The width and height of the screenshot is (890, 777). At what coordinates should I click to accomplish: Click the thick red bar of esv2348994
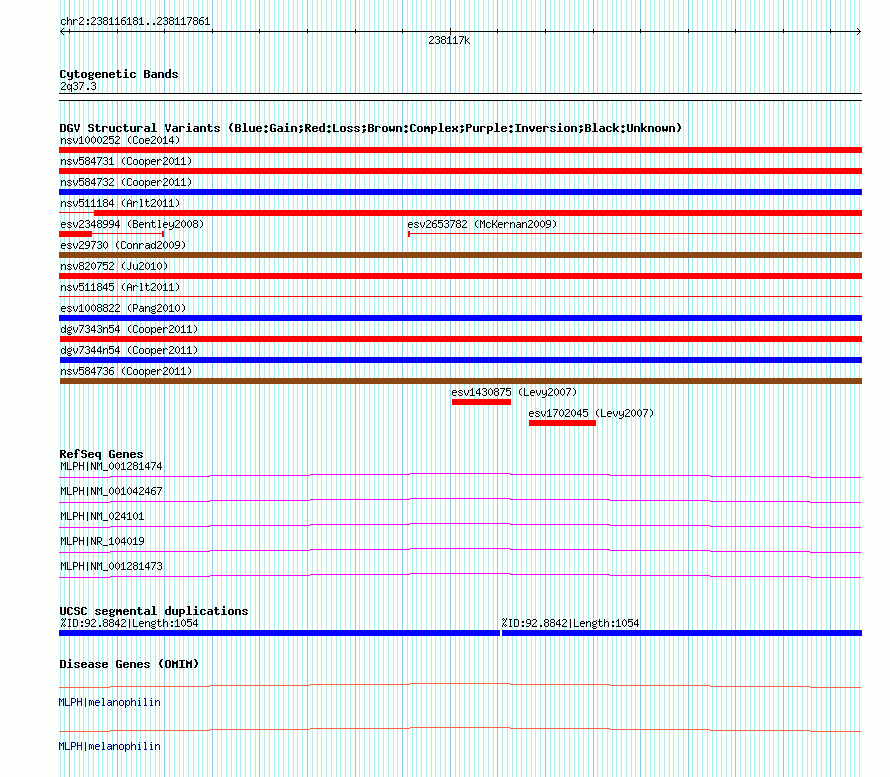click(x=75, y=234)
